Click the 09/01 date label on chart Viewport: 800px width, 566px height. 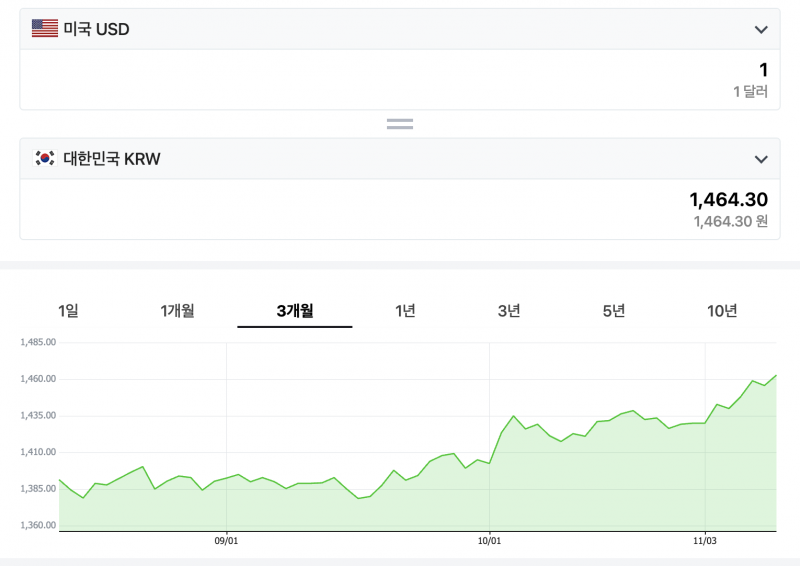[226, 541]
